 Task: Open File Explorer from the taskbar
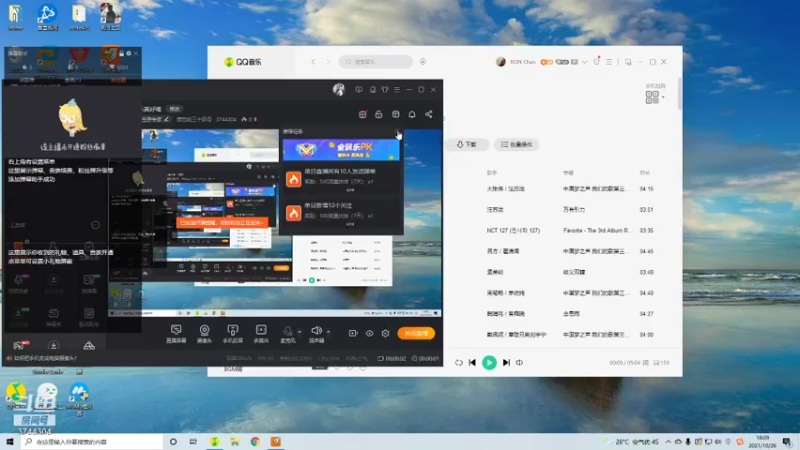click(x=235, y=442)
